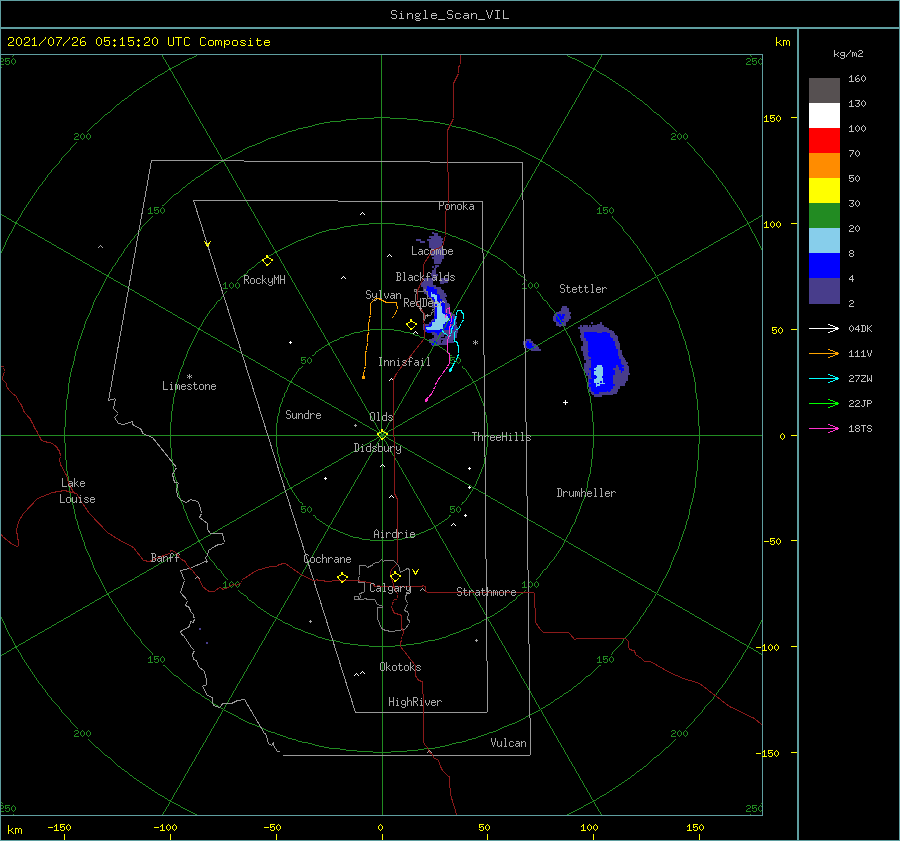Select the yellow diamond marker beside RockyMH
Image resolution: width=900 pixels, height=841 pixels.
point(267,261)
